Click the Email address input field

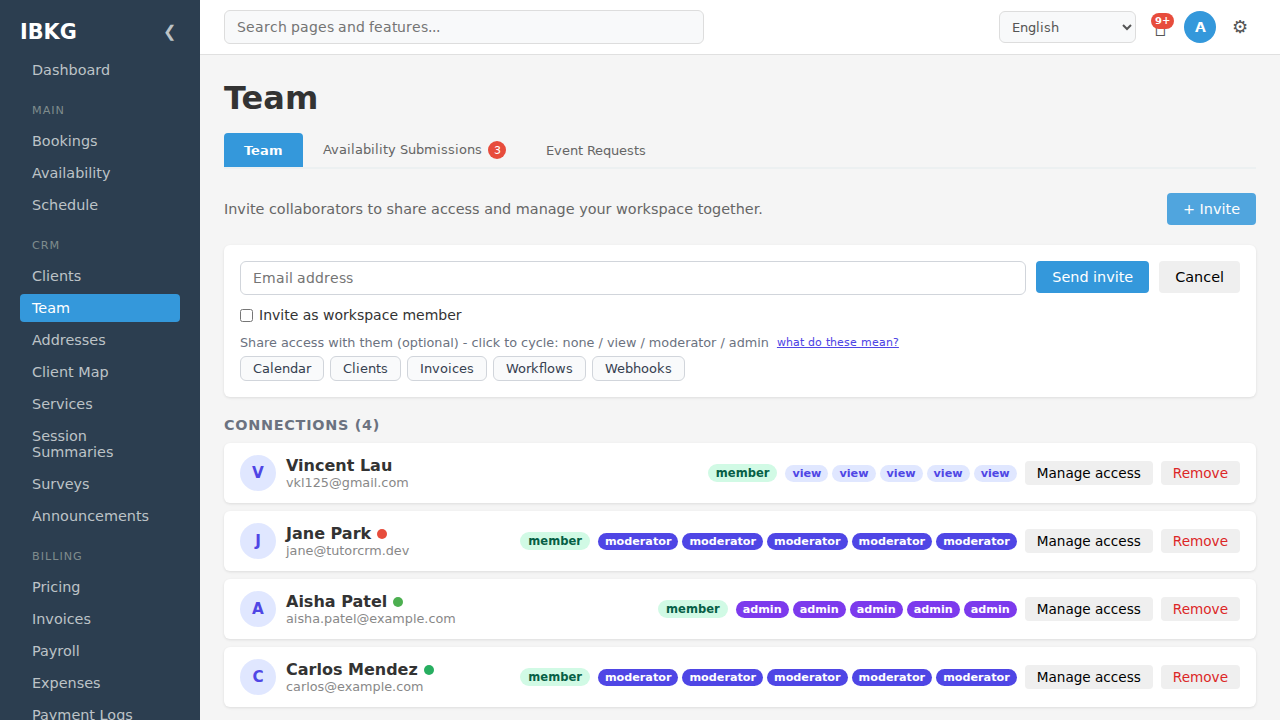click(x=633, y=278)
